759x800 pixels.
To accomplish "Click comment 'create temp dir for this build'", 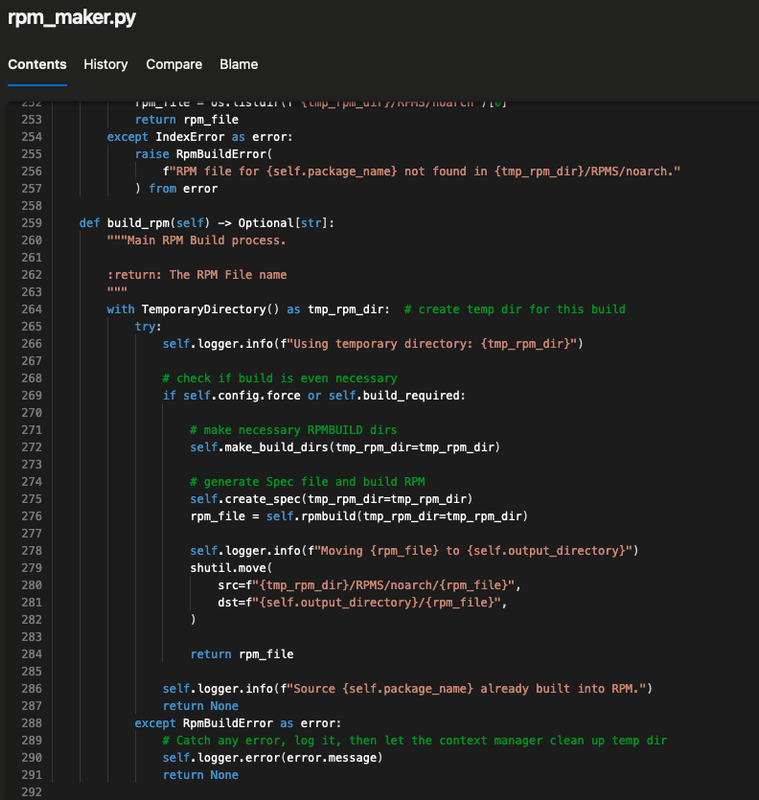I will coord(515,309).
